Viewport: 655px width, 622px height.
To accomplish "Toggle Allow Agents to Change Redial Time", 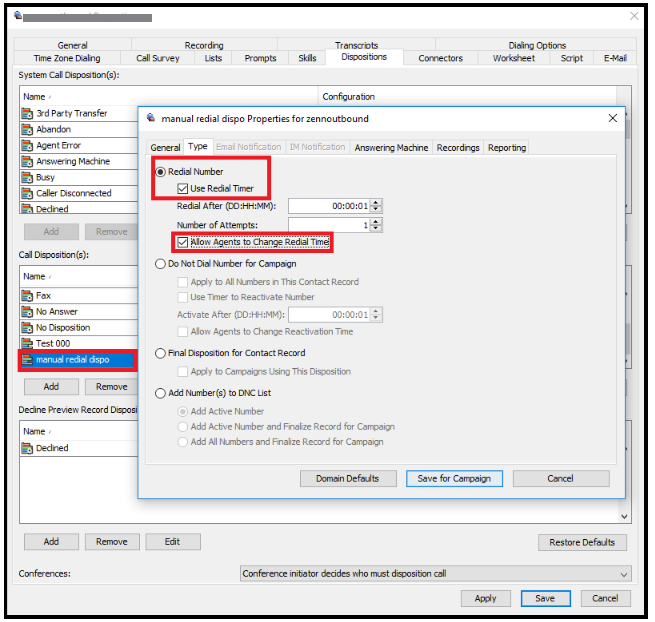I will click(x=183, y=242).
